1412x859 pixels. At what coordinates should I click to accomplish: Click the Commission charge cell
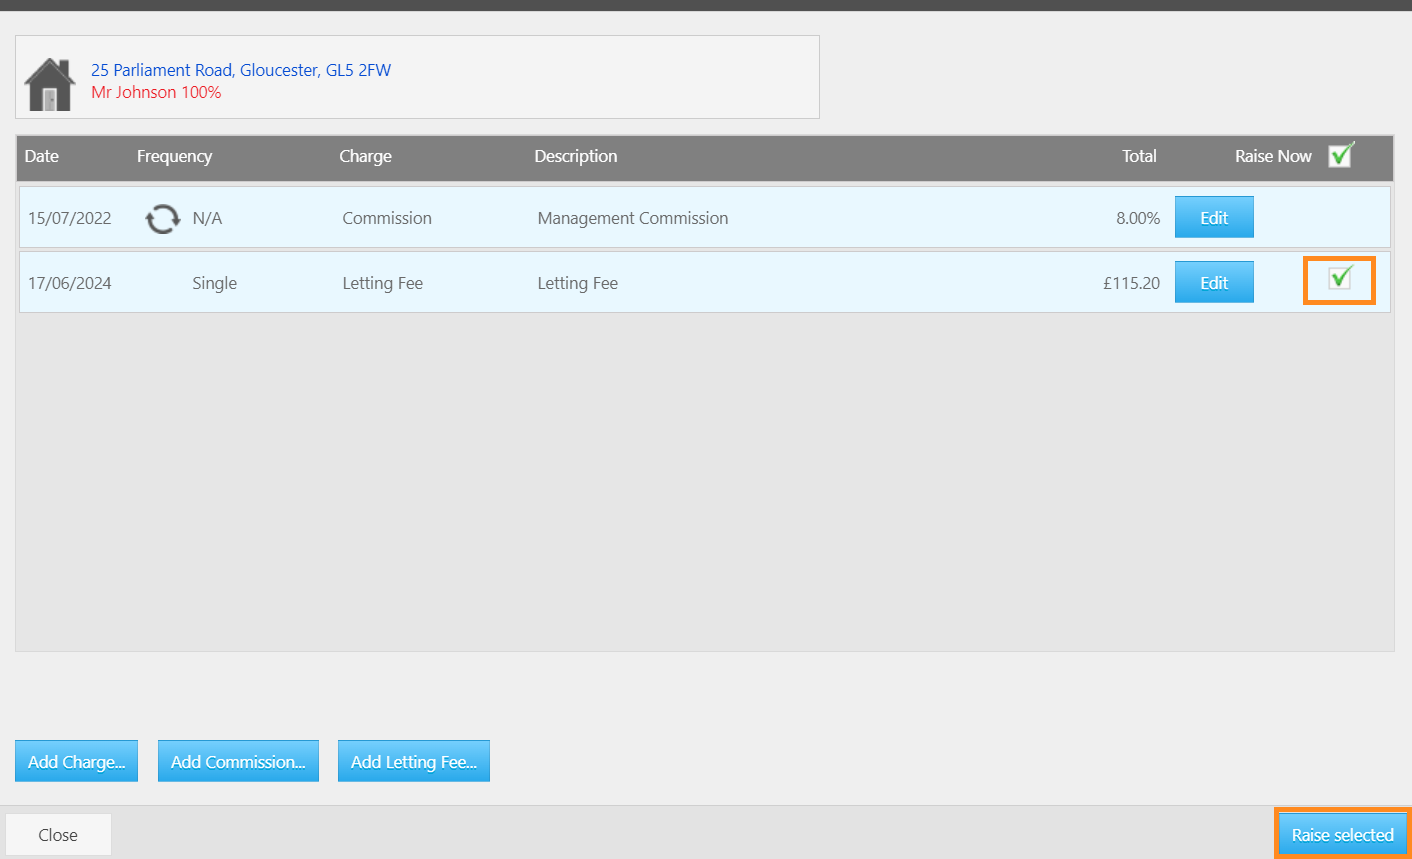point(387,218)
